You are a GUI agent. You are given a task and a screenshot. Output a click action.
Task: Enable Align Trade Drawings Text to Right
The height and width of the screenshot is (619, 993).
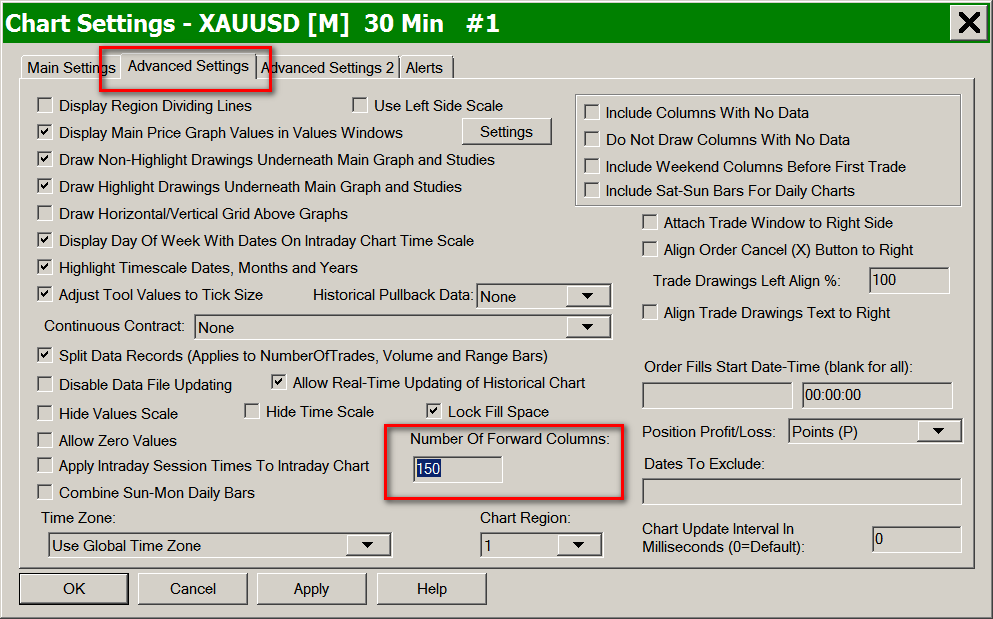coord(650,312)
